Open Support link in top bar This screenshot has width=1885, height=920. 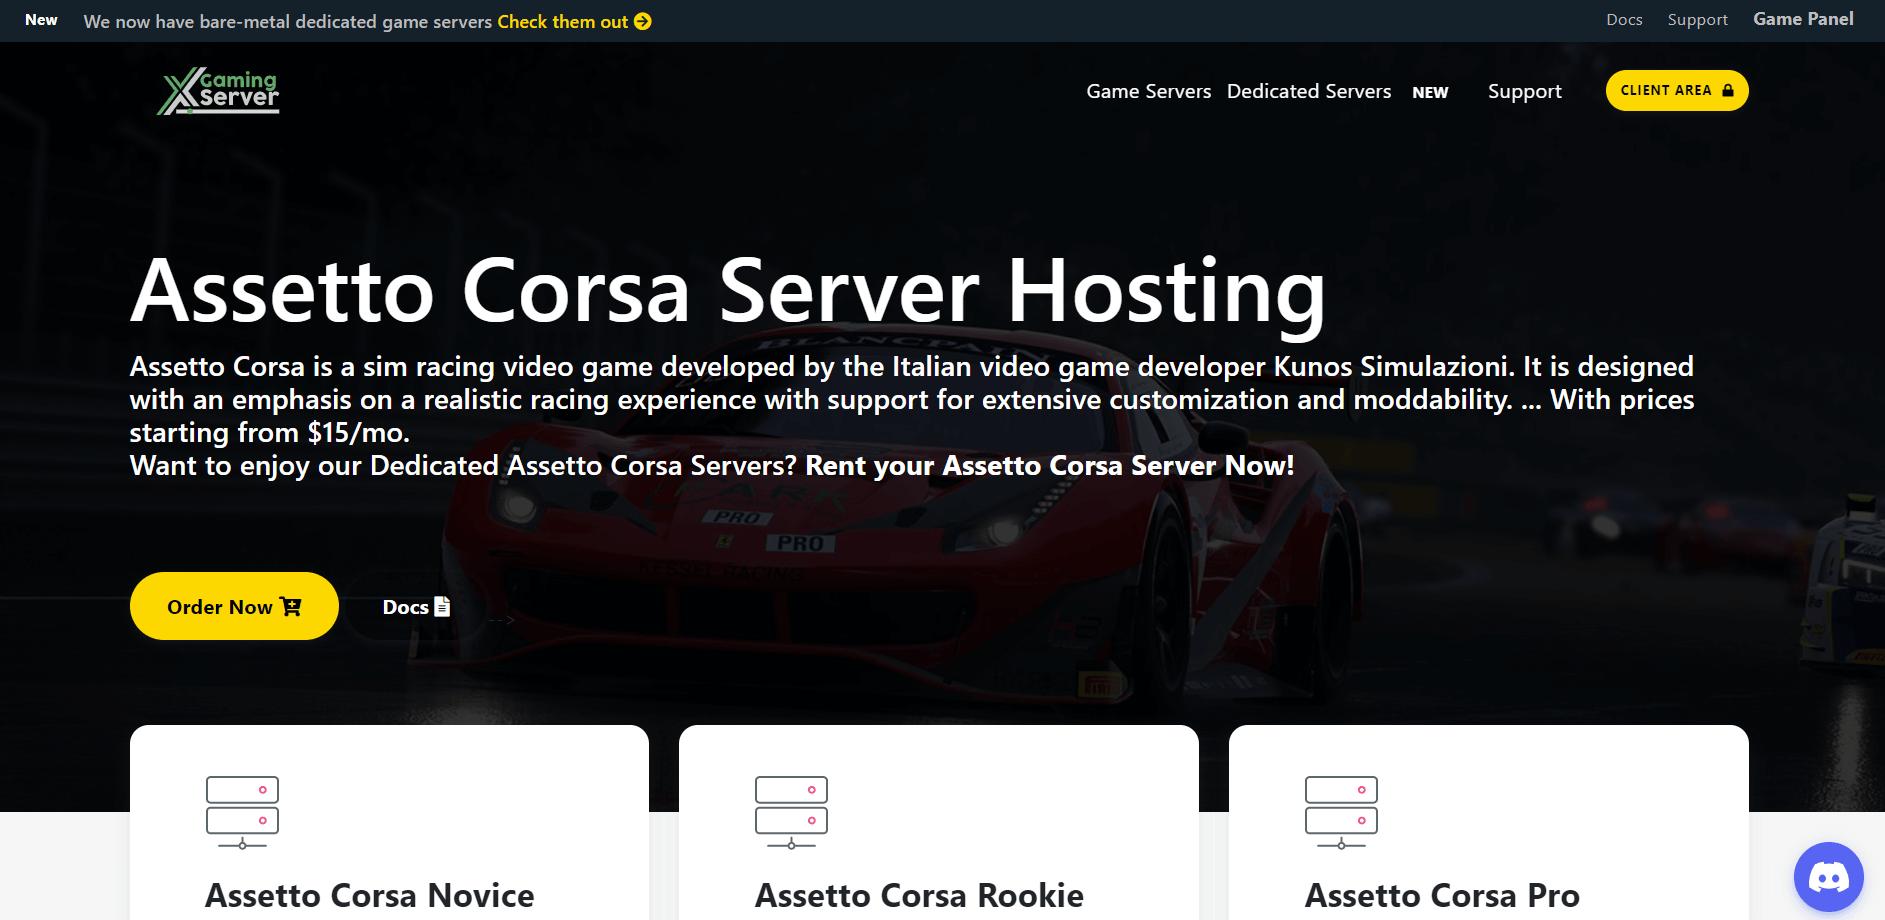click(1697, 20)
